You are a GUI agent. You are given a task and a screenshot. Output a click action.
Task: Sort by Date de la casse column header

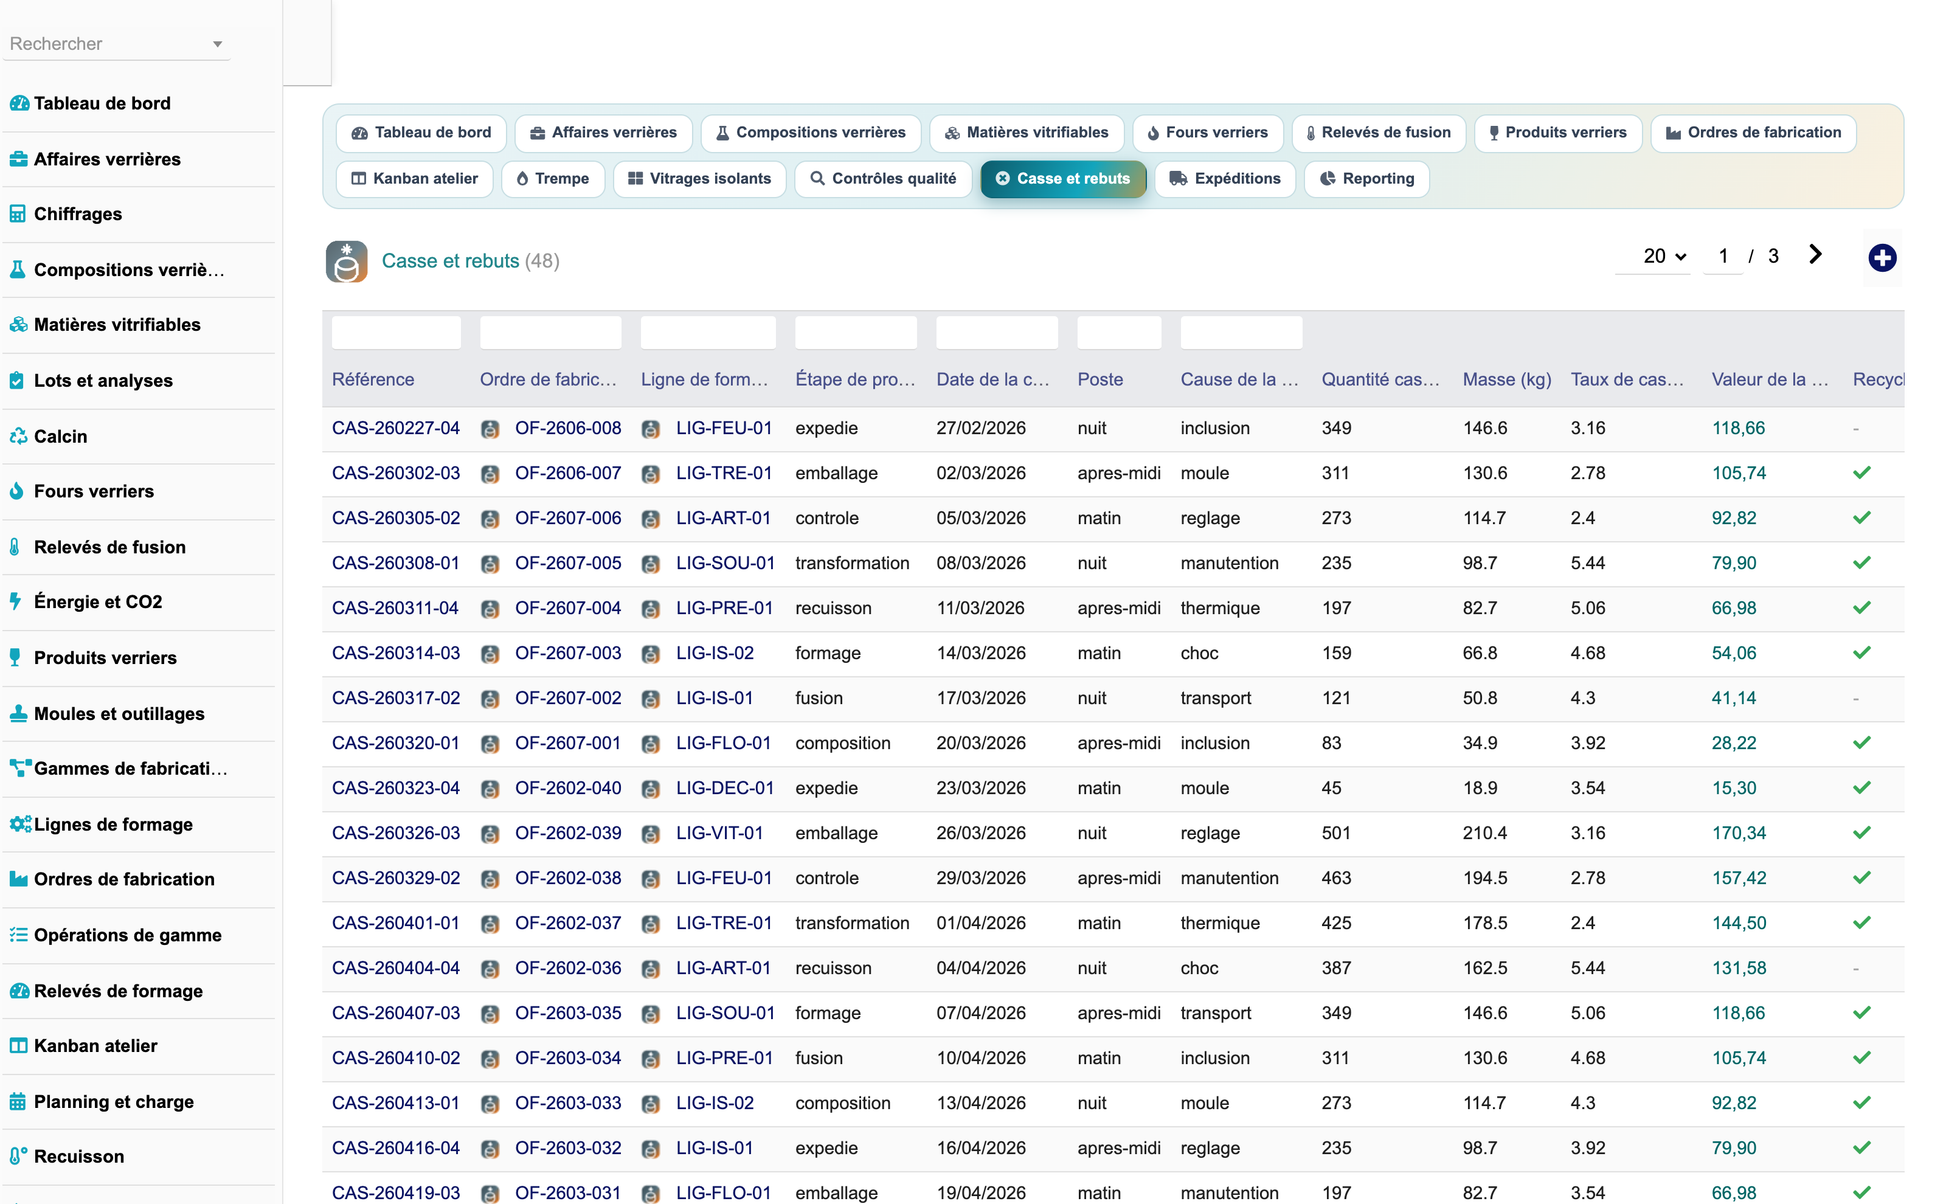(x=993, y=379)
